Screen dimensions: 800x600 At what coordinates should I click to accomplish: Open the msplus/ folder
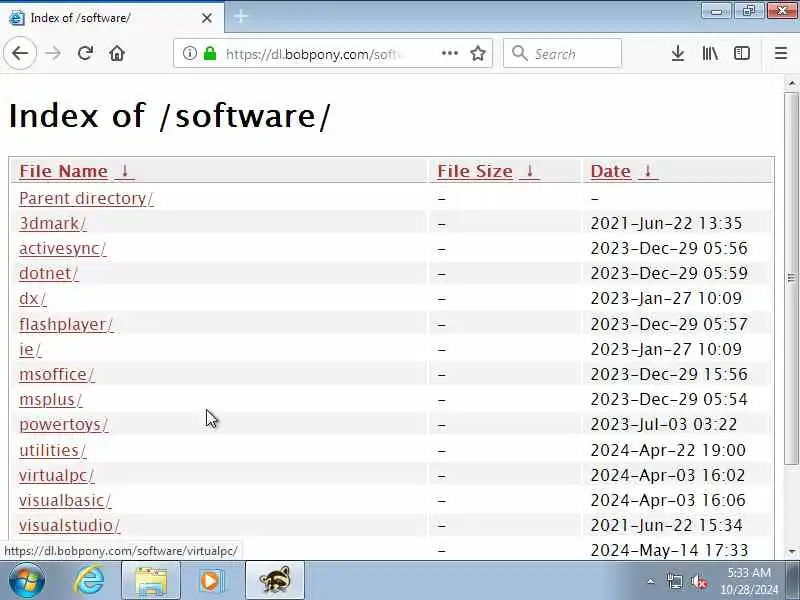click(51, 399)
